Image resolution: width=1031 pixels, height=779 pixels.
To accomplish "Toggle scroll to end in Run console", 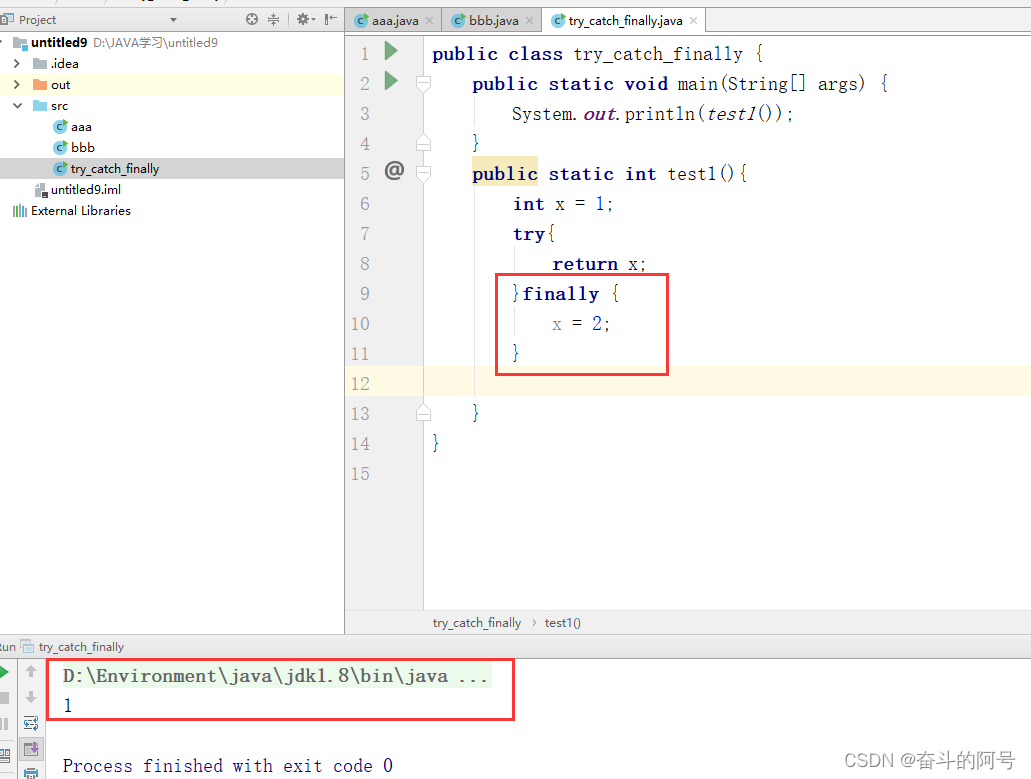I will [31, 749].
